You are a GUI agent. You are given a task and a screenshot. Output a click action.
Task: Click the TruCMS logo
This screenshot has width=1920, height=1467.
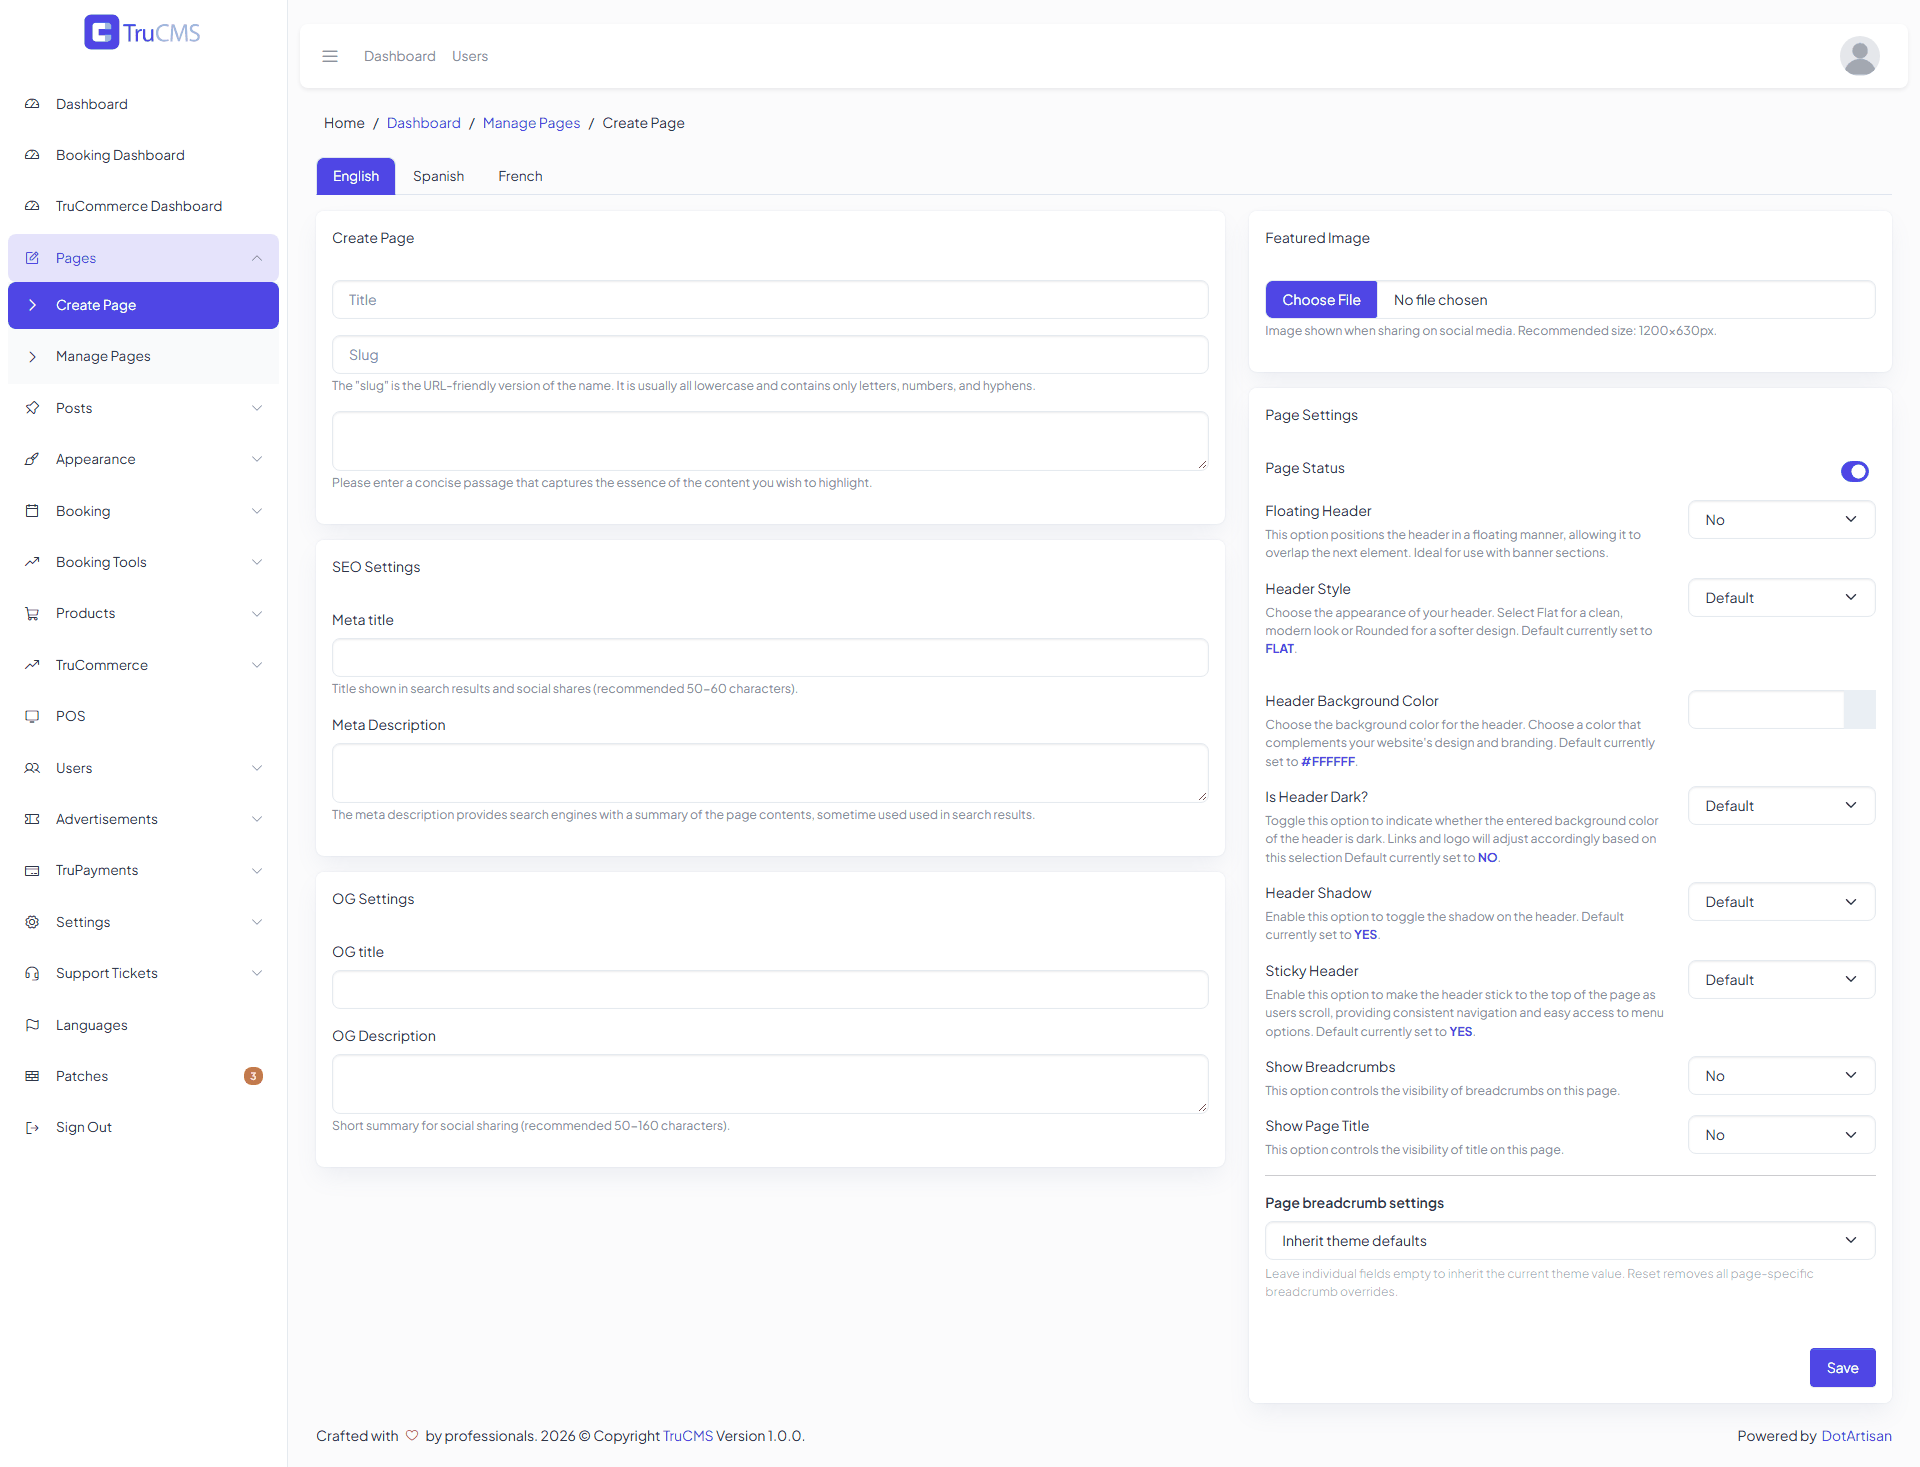click(142, 32)
